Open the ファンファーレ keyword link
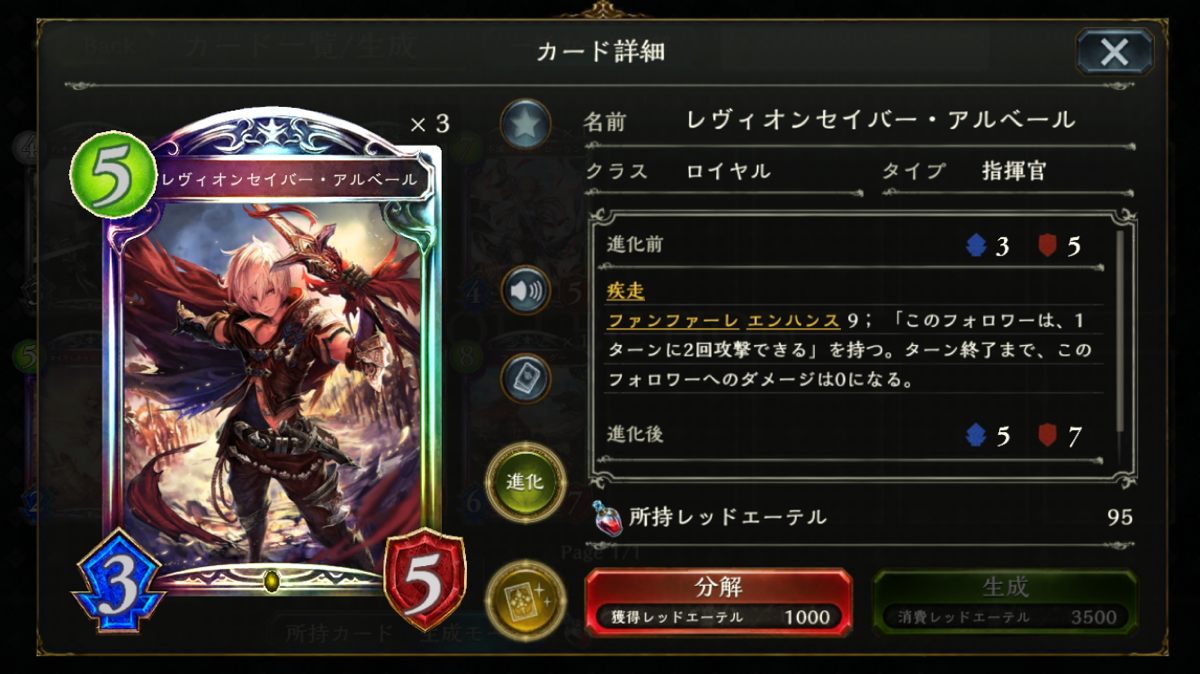1200x674 pixels. coord(673,321)
